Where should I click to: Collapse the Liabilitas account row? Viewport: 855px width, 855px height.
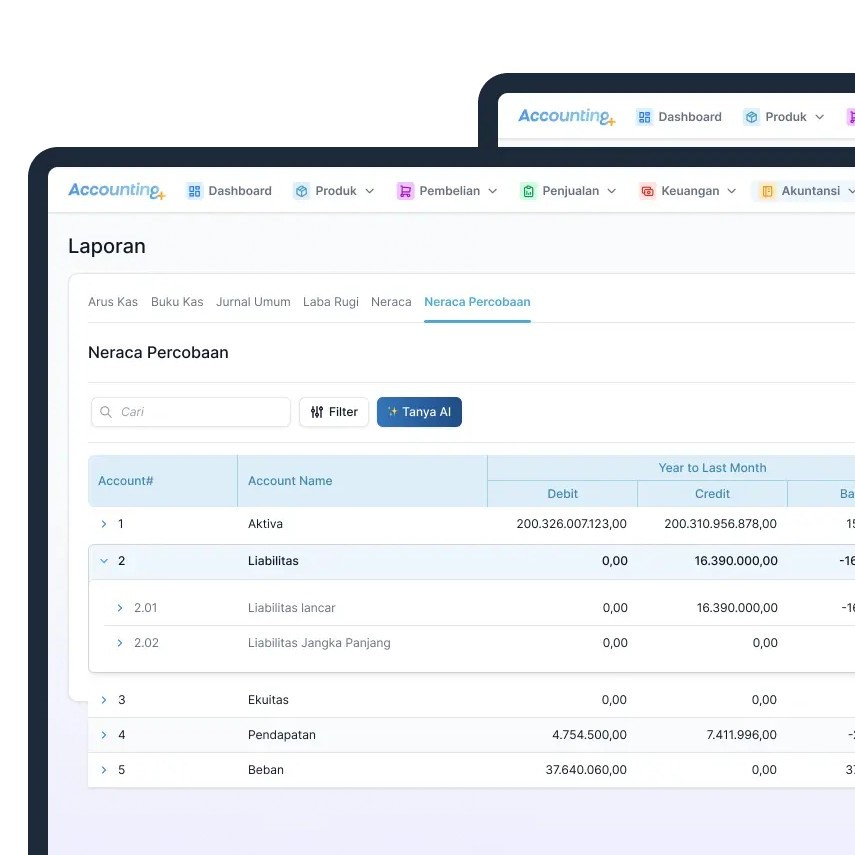(x=104, y=561)
